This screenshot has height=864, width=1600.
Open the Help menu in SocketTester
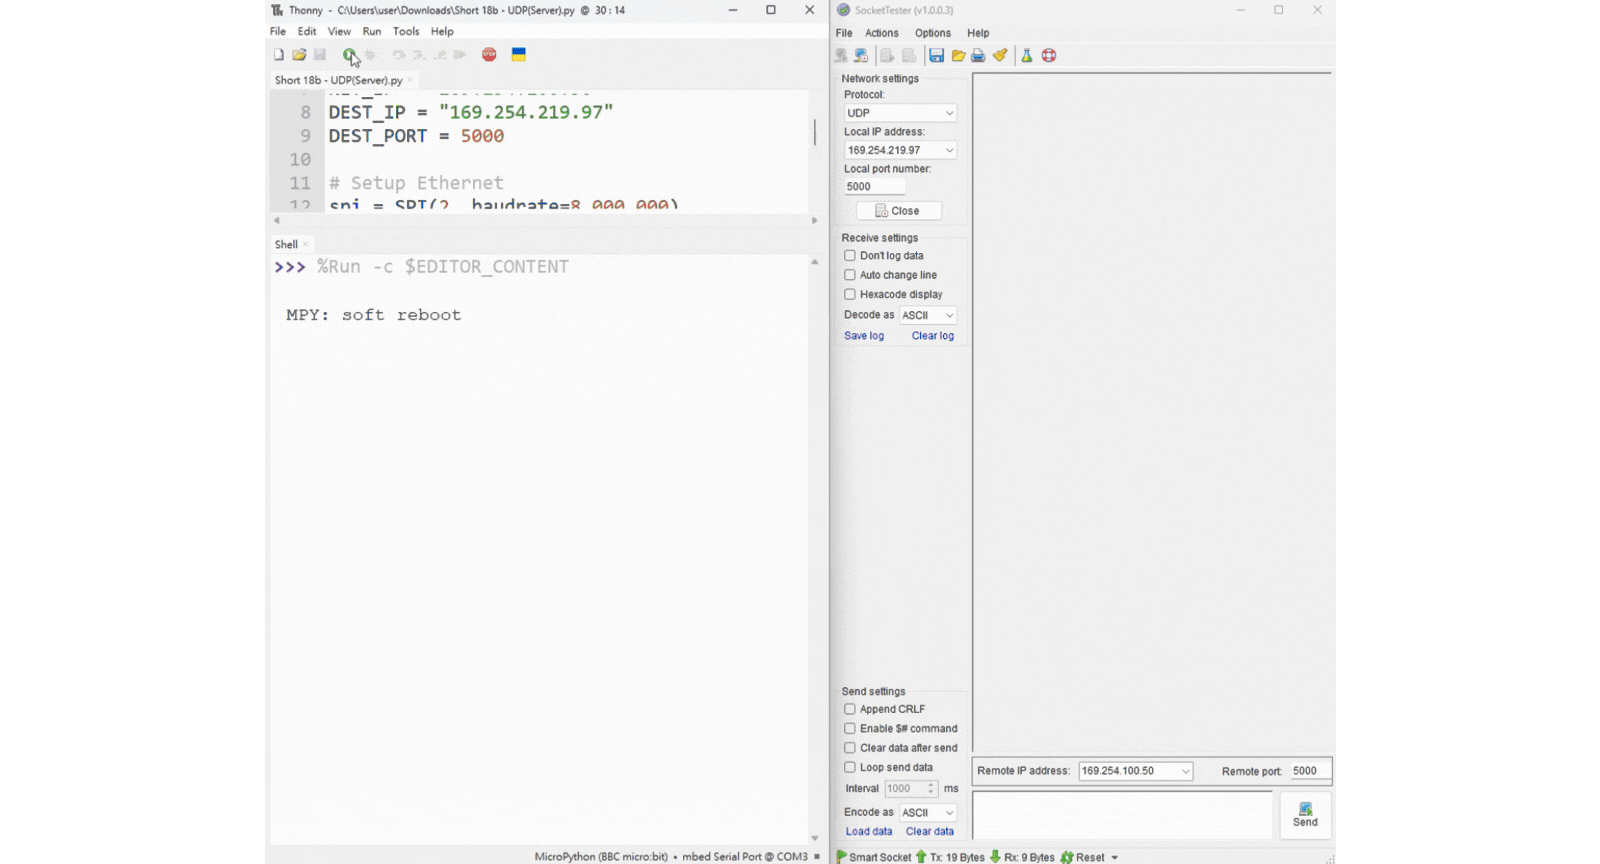pyautogui.click(x=978, y=33)
